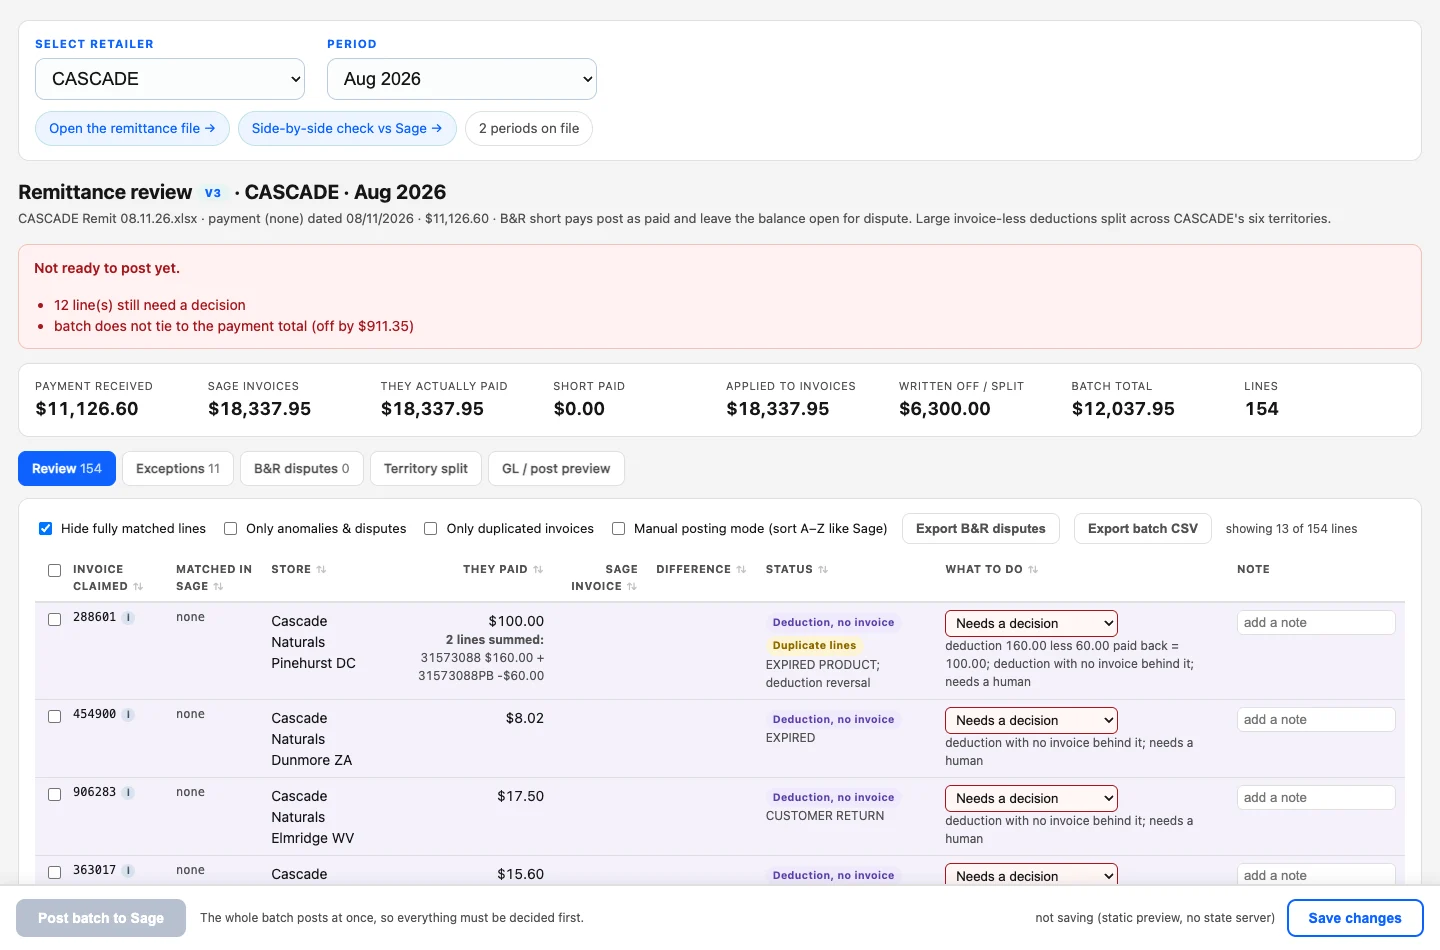Click 2 periods on file pill

pyautogui.click(x=529, y=128)
